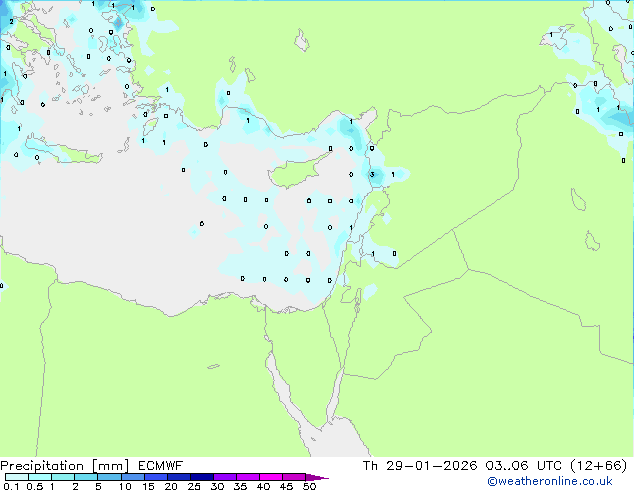Select the 'ECMWF' model label
Image resolution: width=634 pixels, height=490 pixels.
click(160, 466)
